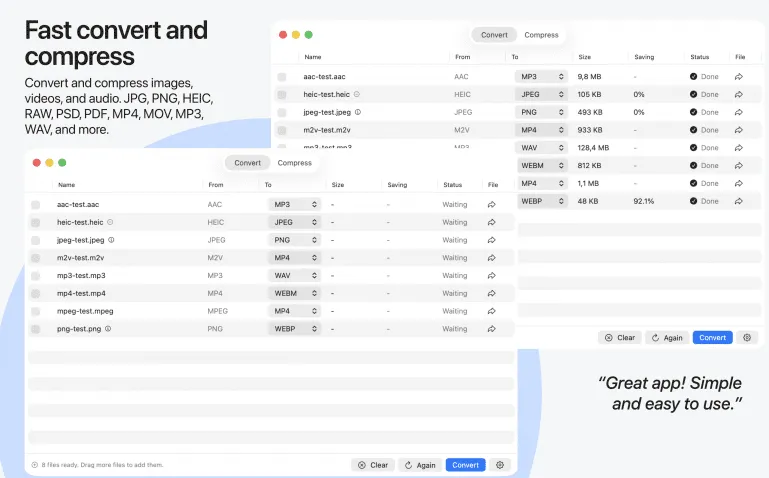The image size is (769, 478).
Task: Click Again button in front window
Action: 420,465
